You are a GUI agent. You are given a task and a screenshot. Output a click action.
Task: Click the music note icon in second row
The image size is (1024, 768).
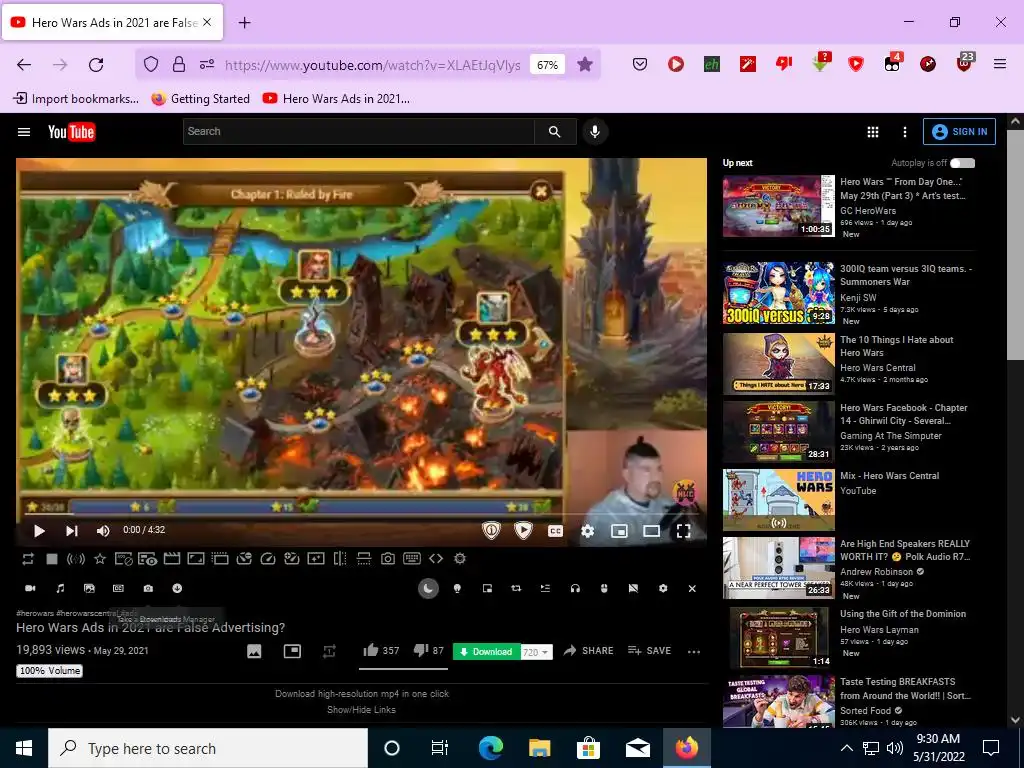click(x=60, y=588)
